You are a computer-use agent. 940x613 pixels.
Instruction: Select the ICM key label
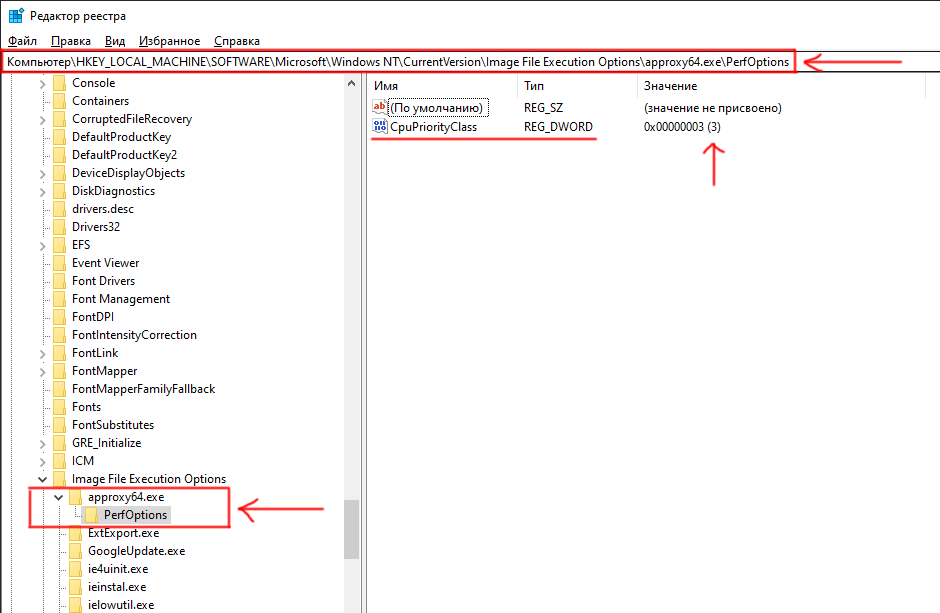coord(83,461)
